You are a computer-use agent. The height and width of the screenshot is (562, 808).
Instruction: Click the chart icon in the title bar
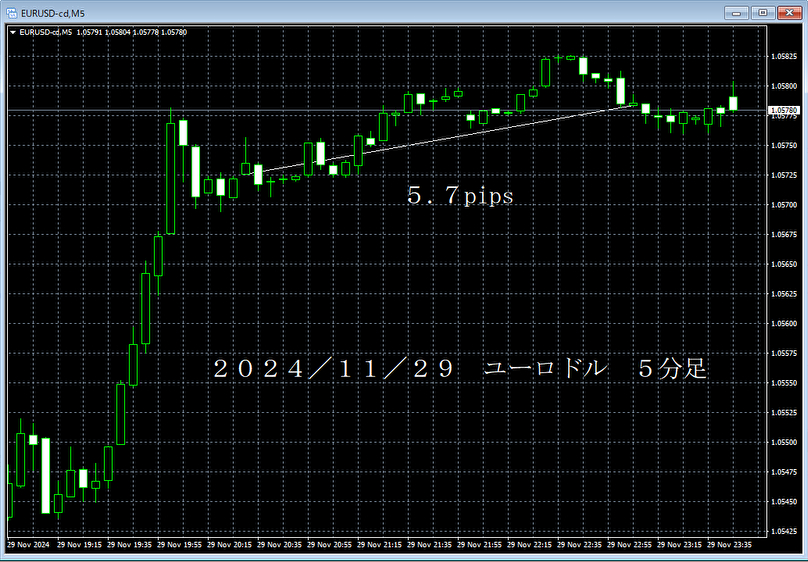point(10,12)
